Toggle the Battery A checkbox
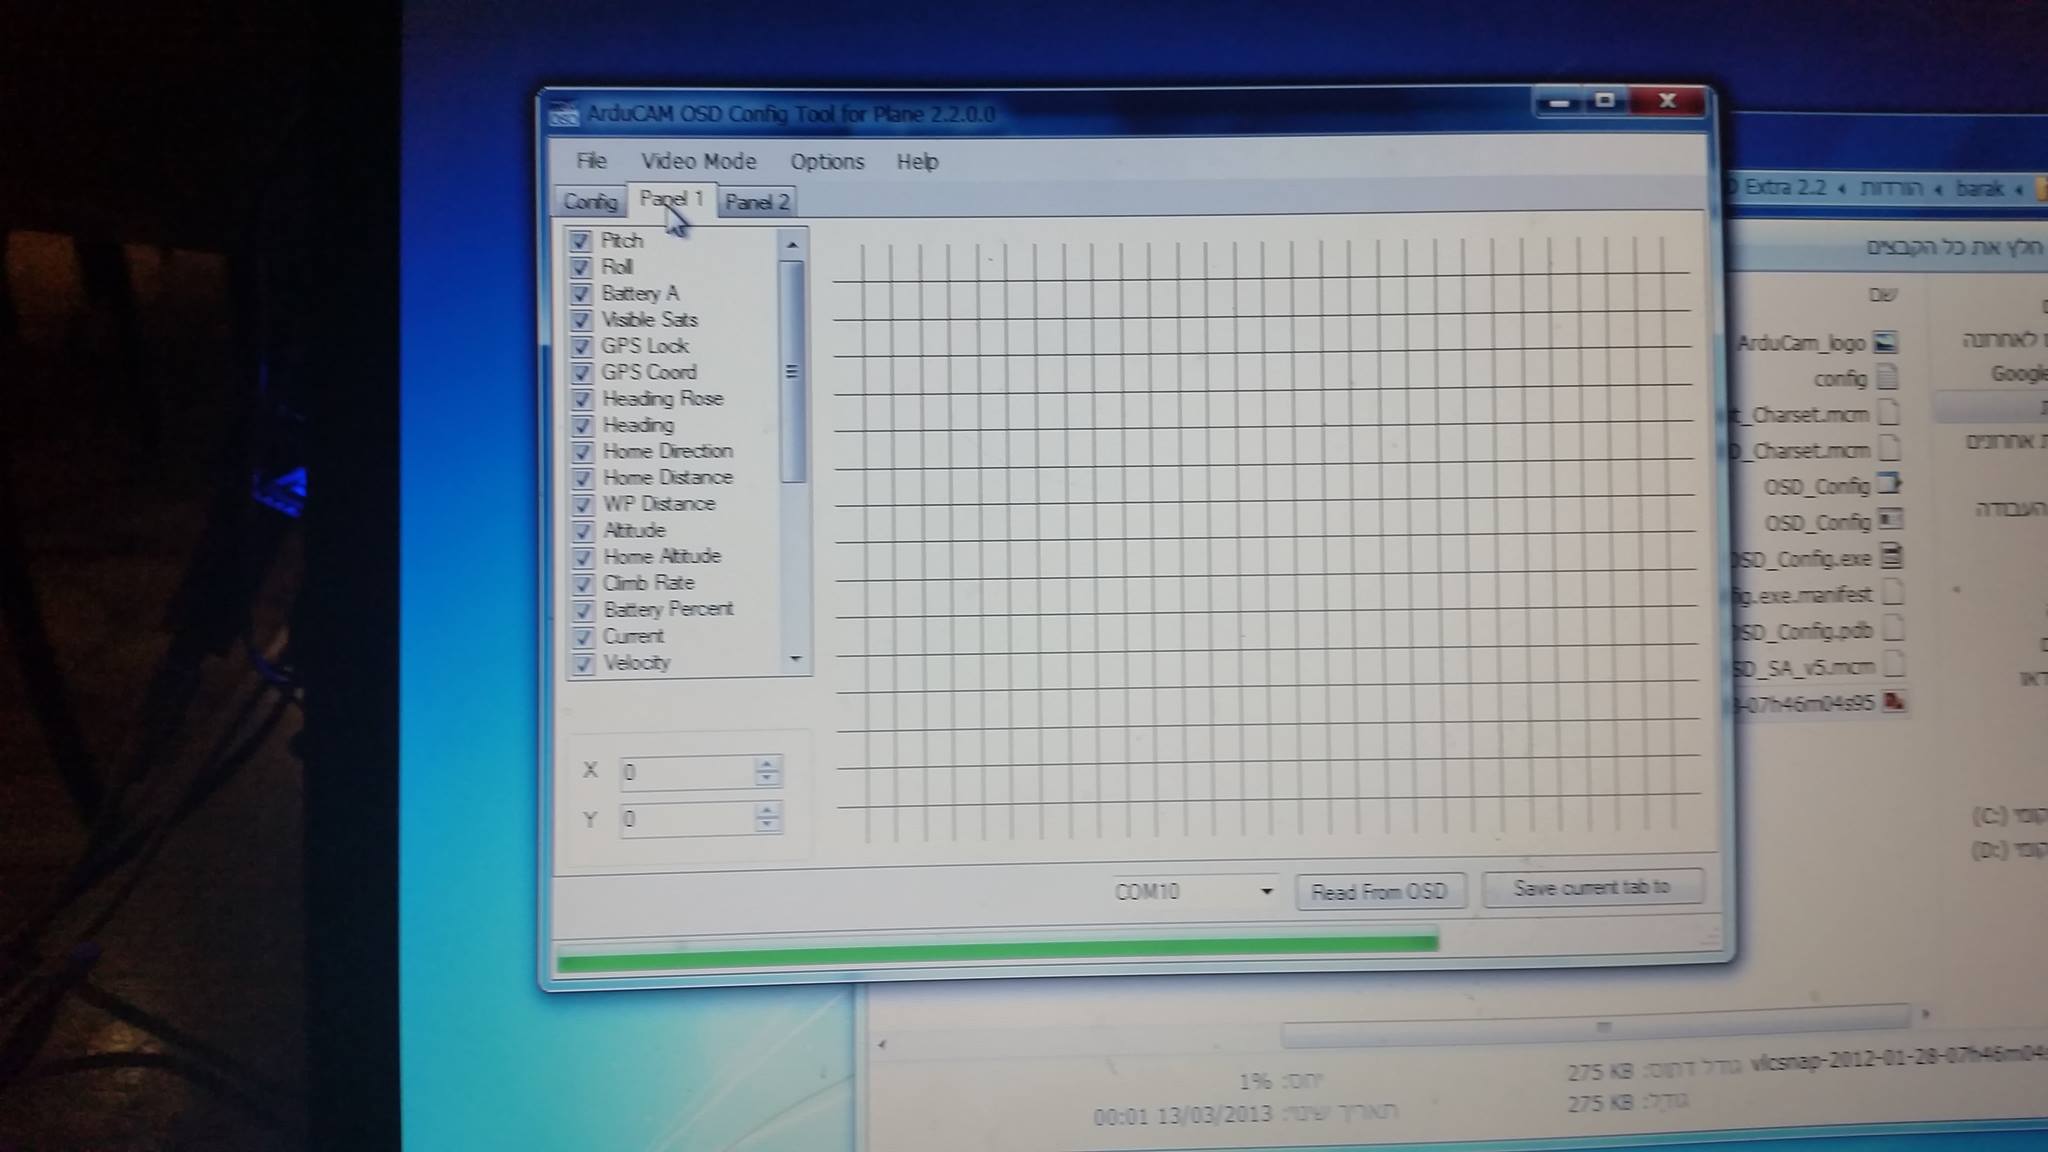This screenshot has height=1152, width=2048. point(580,293)
